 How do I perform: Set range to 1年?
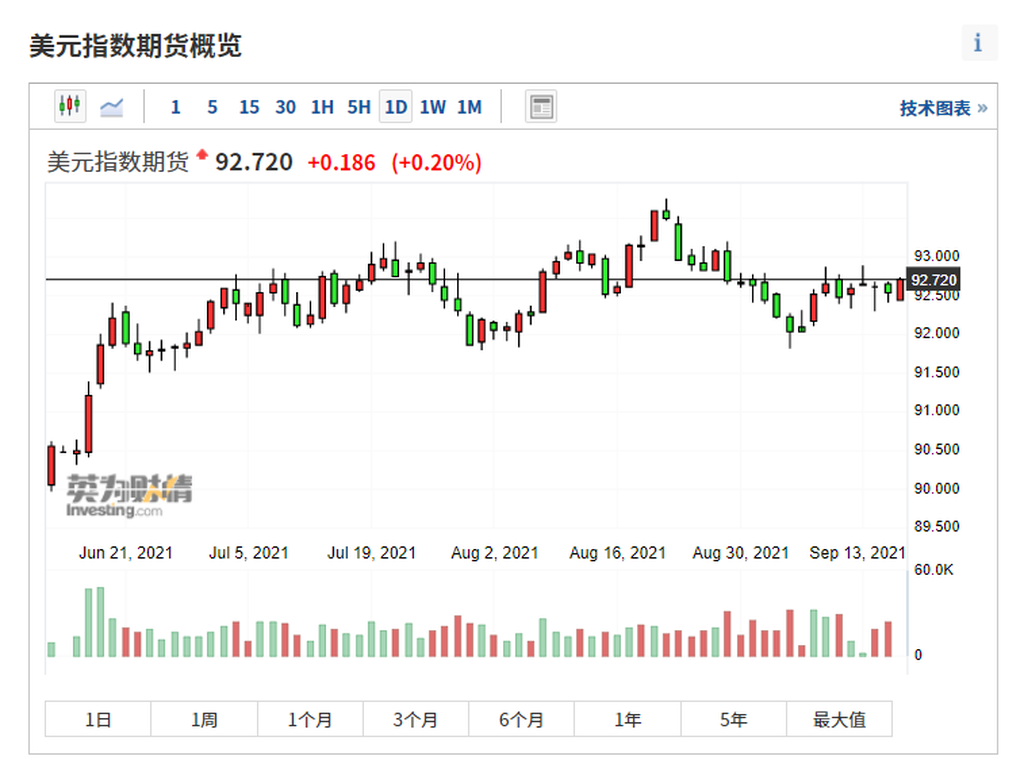click(628, 720)
